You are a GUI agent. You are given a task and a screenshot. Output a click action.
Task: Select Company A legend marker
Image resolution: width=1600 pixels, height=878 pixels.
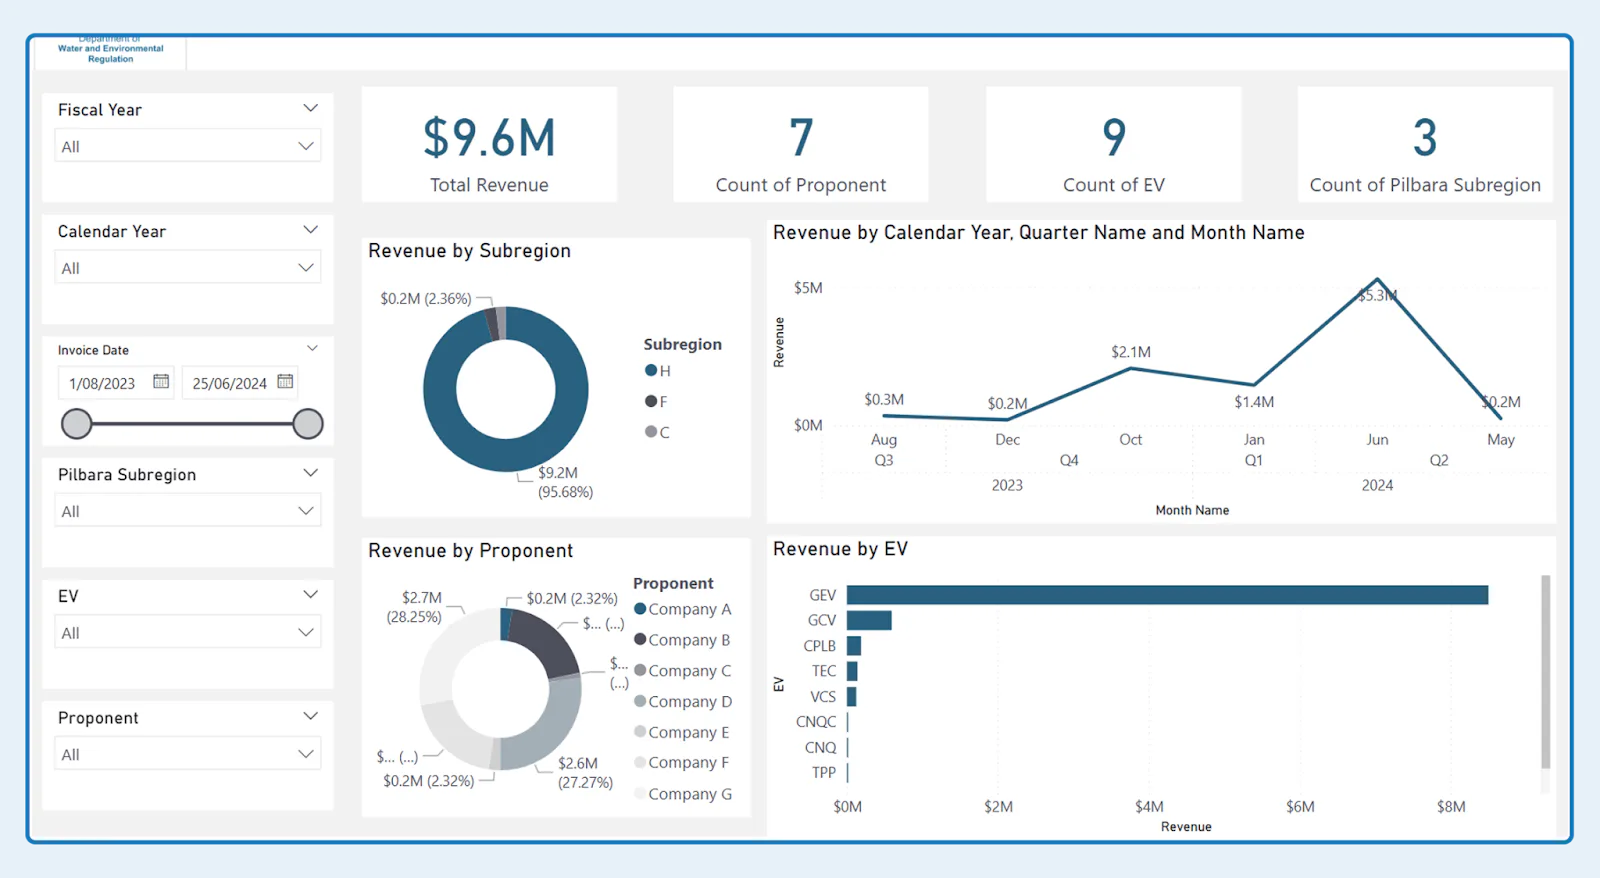(x=640, y=608)
